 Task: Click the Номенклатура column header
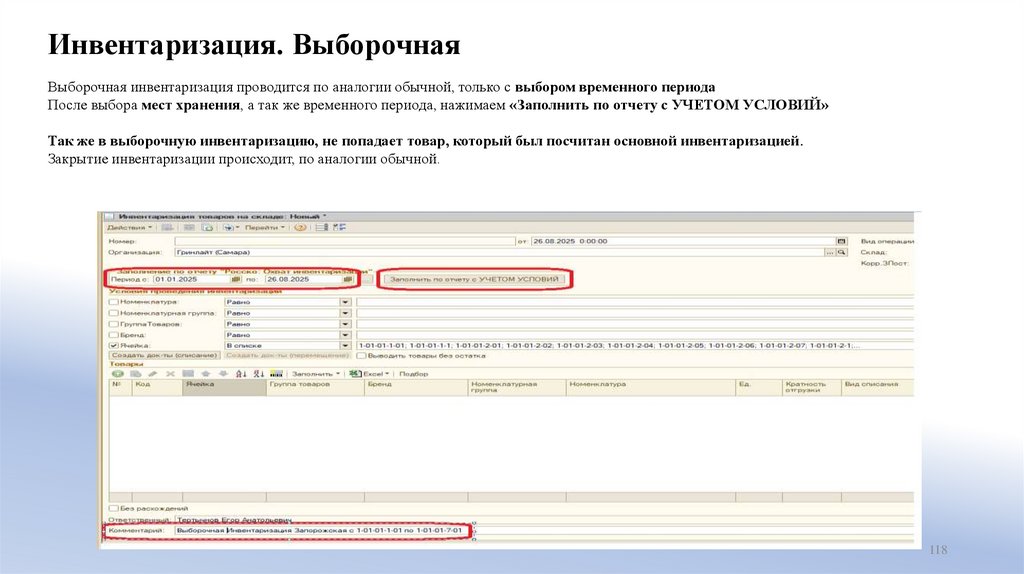point(650,387)
